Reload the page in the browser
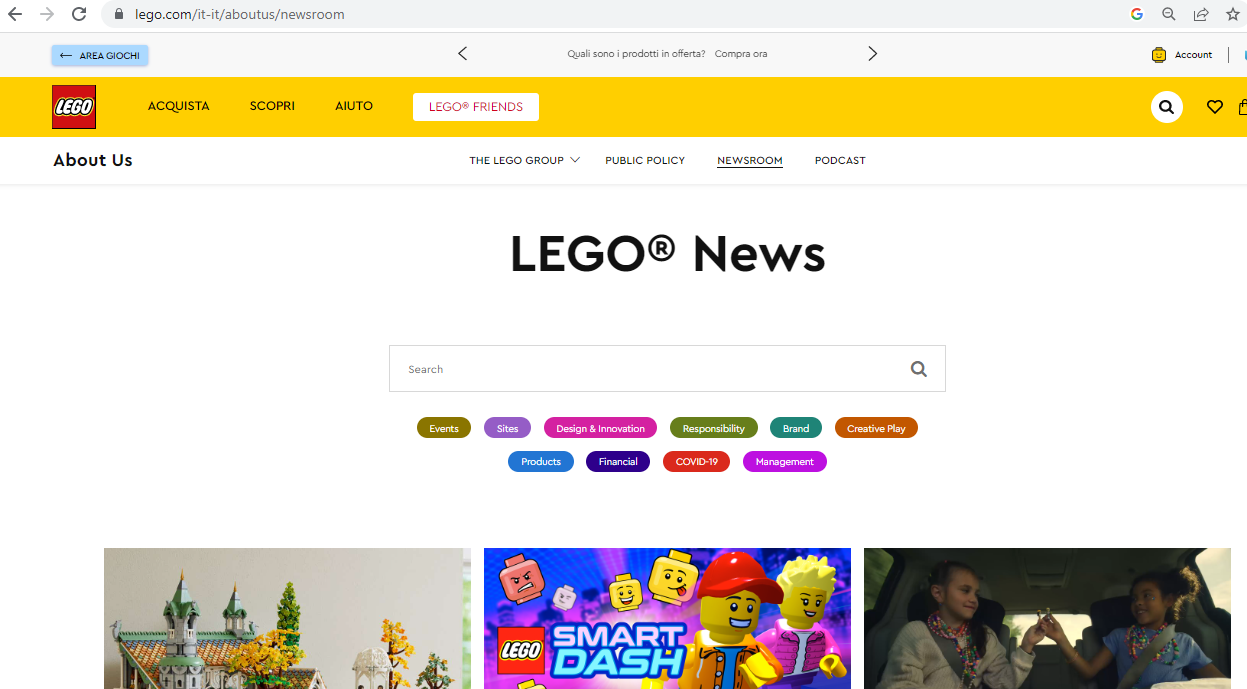 click(79, 14)
